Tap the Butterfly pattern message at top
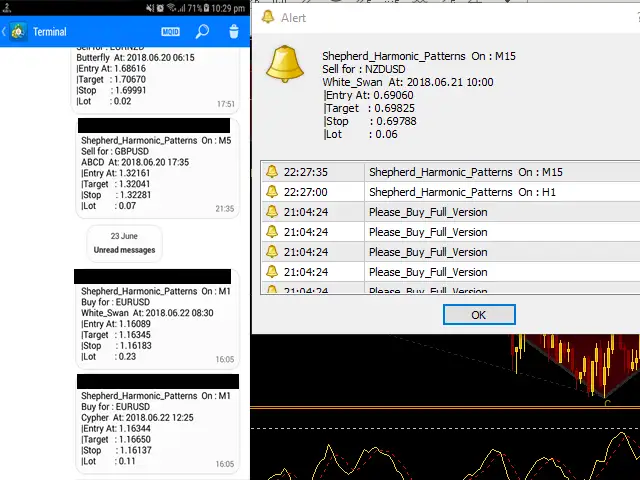640x480 pixels. tap(155, 80)
